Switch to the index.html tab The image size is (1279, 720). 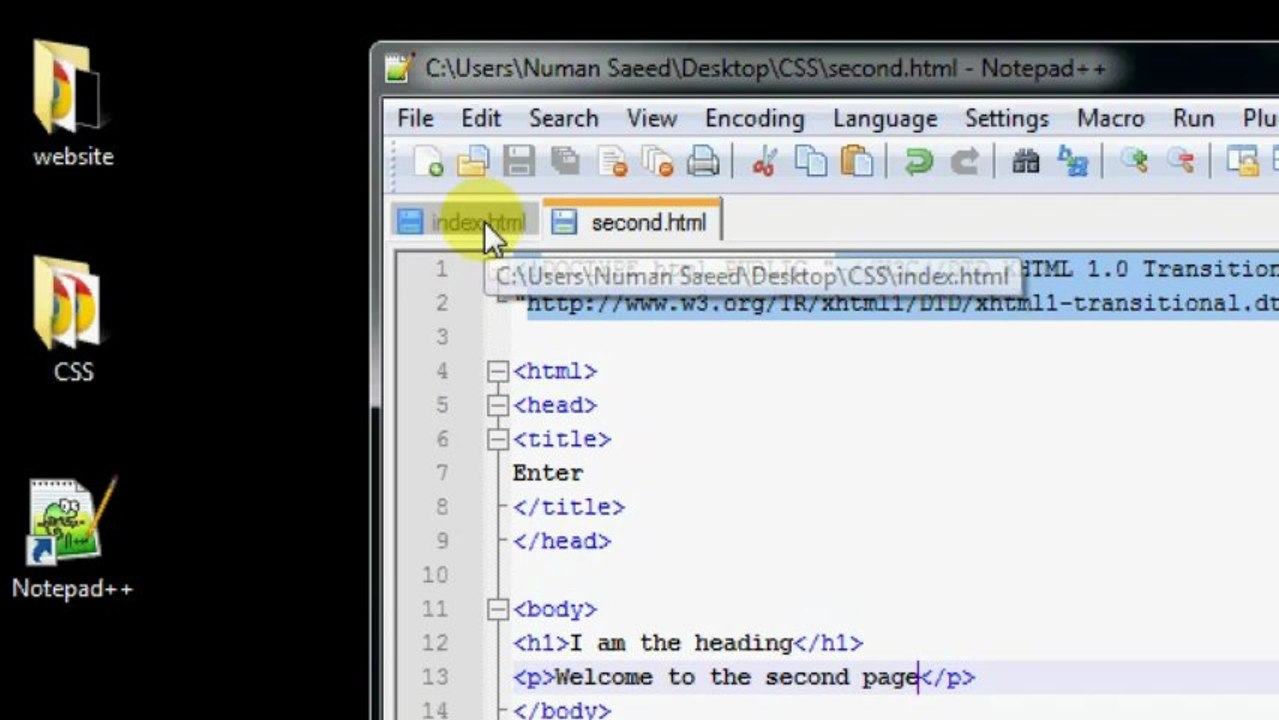[465, 222]
